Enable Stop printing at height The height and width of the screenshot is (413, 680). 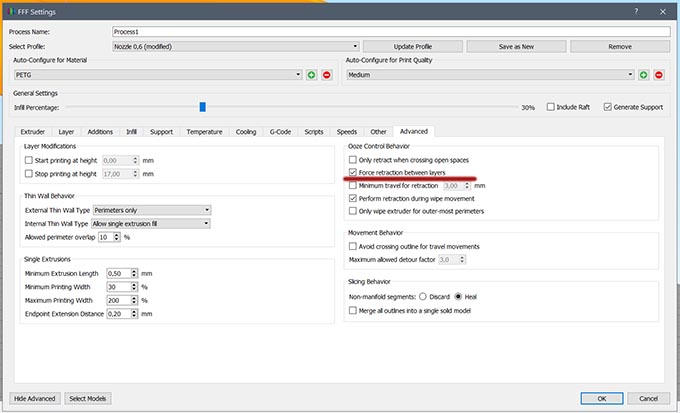coord(29,174)
